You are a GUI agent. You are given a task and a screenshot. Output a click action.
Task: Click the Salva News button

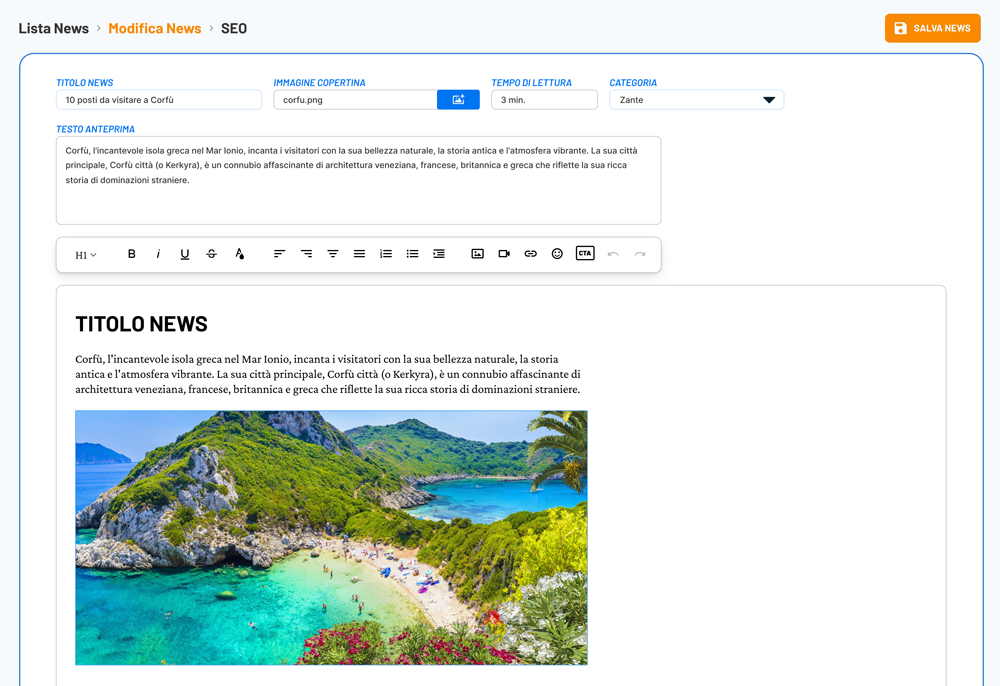pyautogui.click(x=932, y=28)
